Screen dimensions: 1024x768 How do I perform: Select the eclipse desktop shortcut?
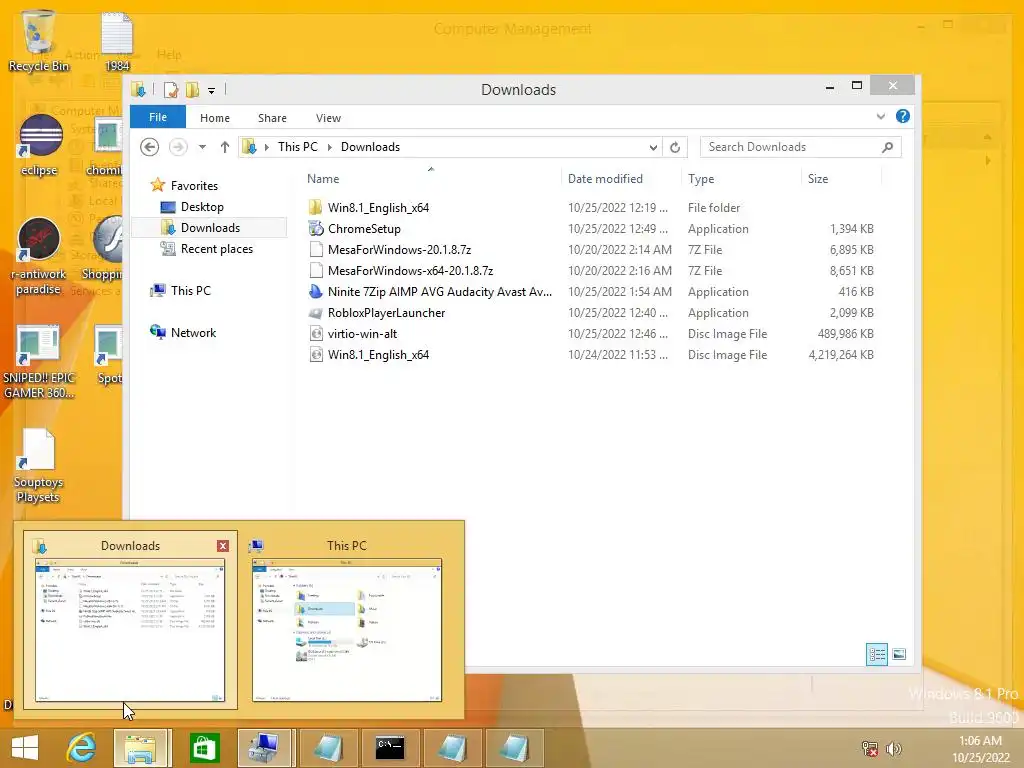tap(39, 145)
